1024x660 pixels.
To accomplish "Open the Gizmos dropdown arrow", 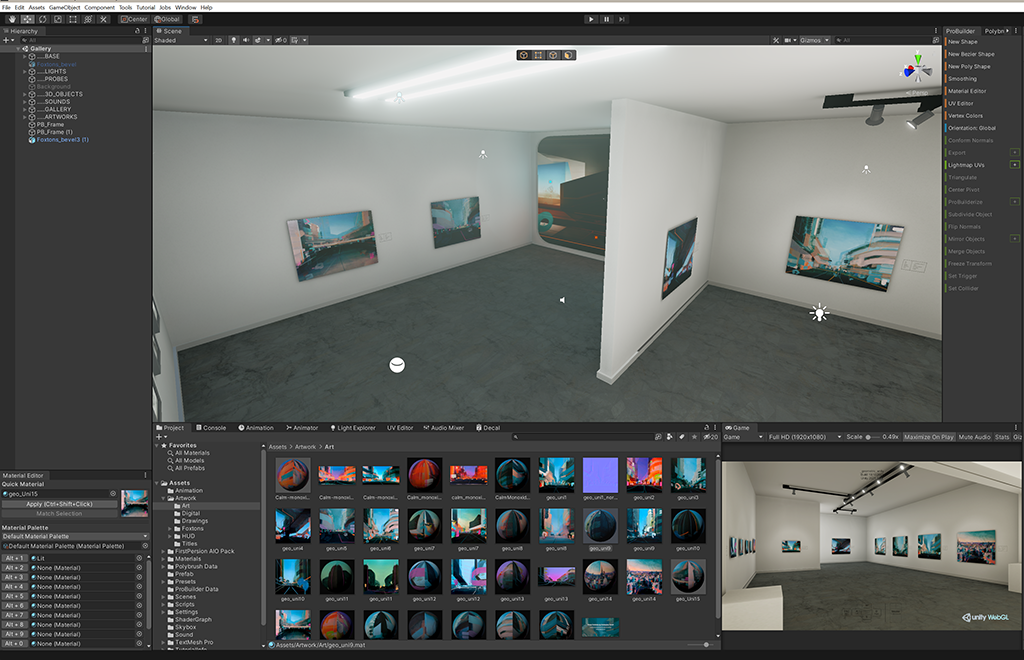I will [827, 40].
